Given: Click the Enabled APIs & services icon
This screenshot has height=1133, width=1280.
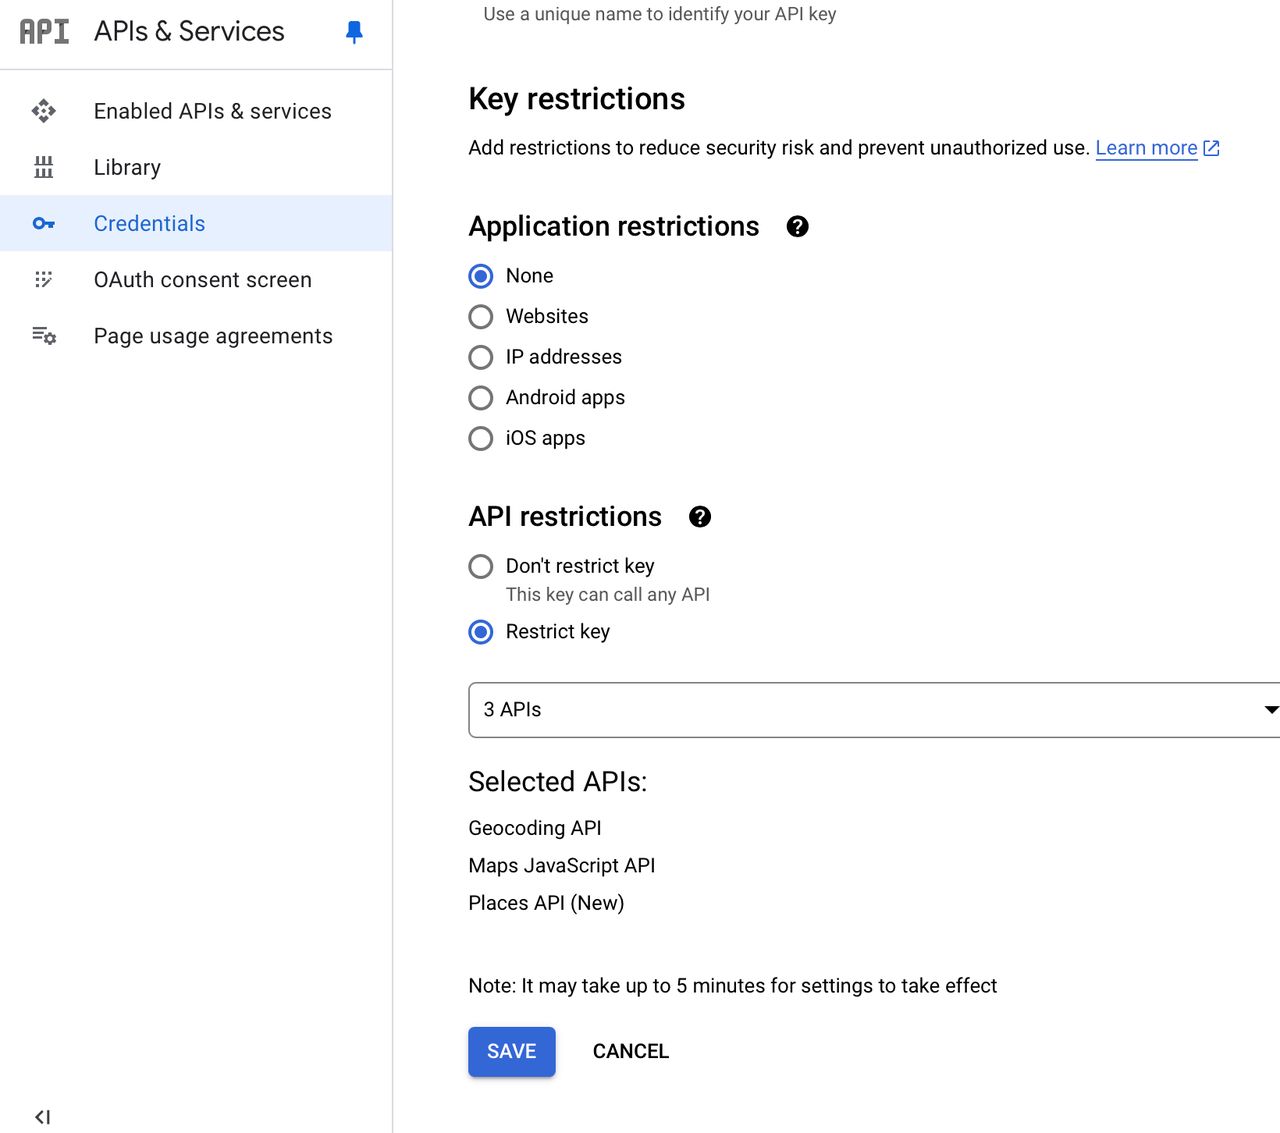Looking at the screenshot, I should point(44,111).
